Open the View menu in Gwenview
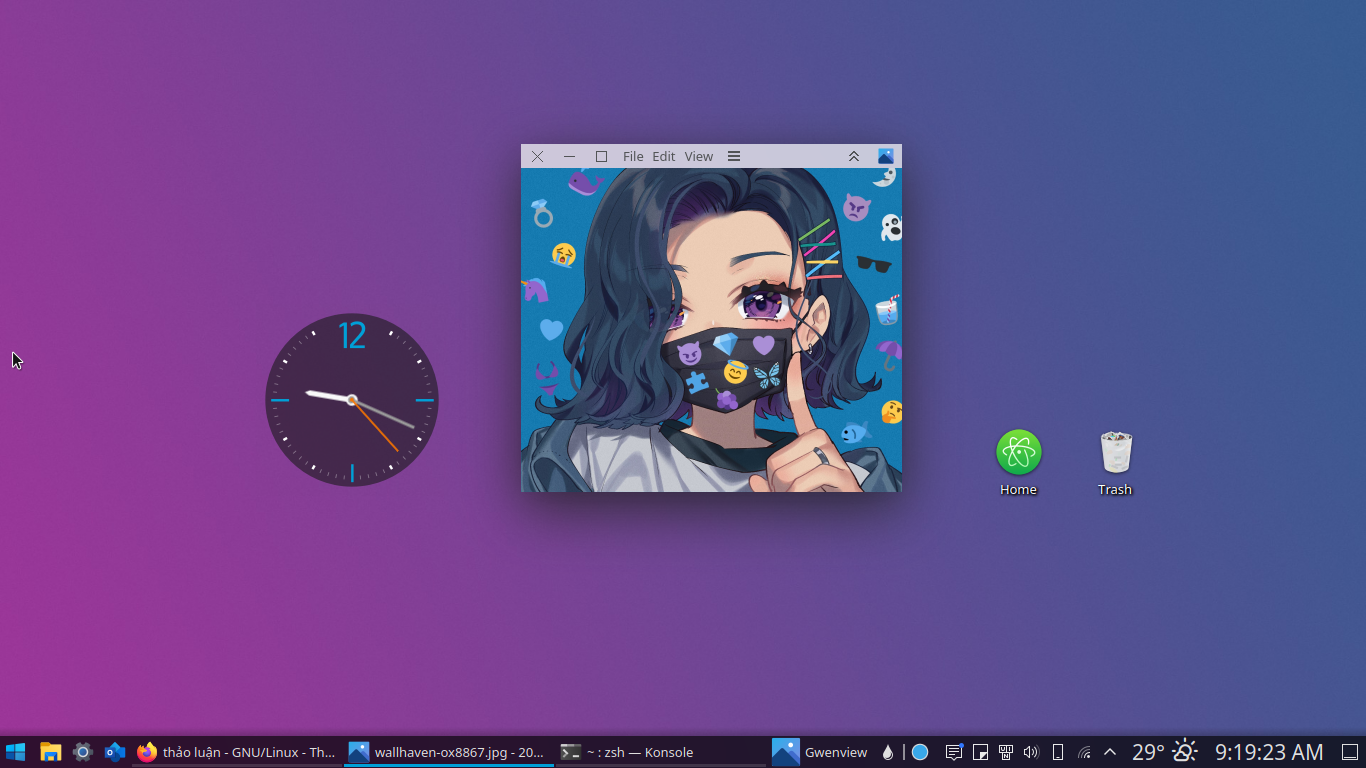1366x768 pixels. pyautogui.click(x=699, y=156)
